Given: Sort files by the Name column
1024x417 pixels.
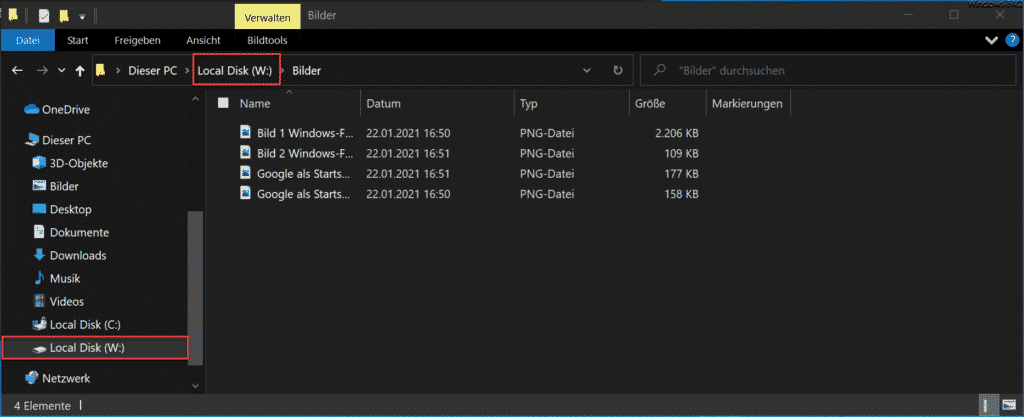Looking at the screenshot, I should tap(255, 103).
